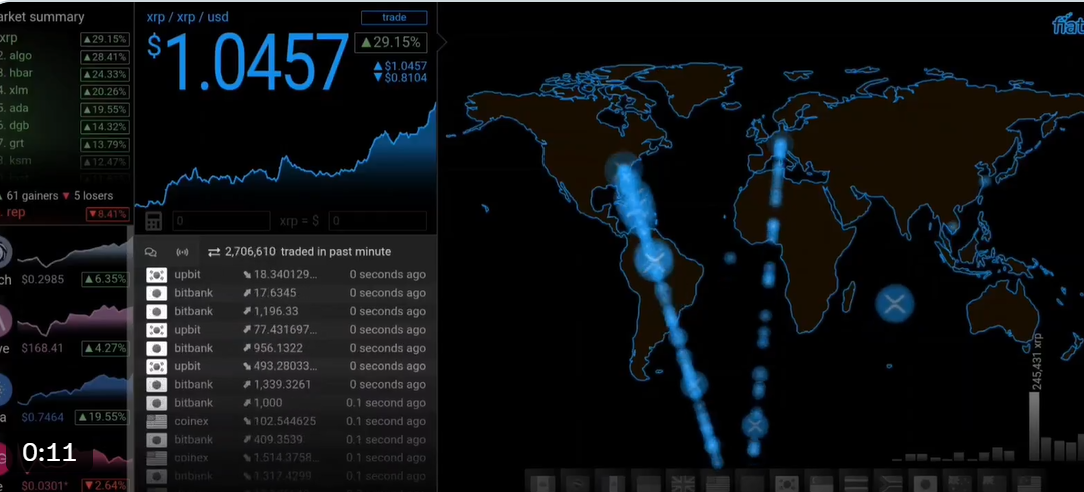Select the South Africa flag in bottom strip
Image resolution: width=1084 pixels, height=492 pixels.
tap(888, 482)
